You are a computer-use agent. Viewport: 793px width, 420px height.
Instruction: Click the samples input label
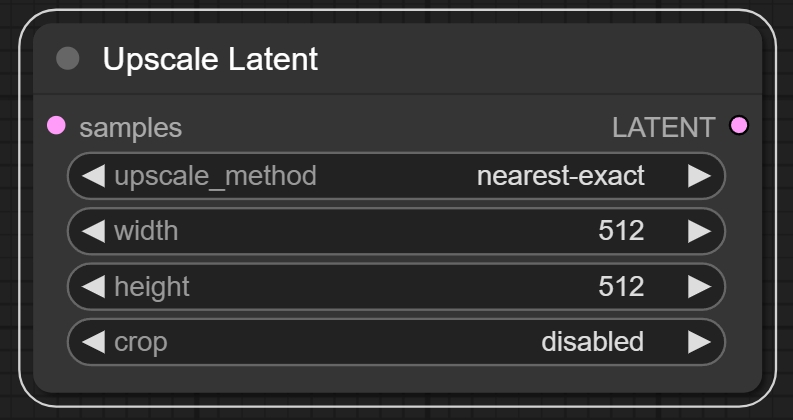pyautogui.click(x=130, y=127)
